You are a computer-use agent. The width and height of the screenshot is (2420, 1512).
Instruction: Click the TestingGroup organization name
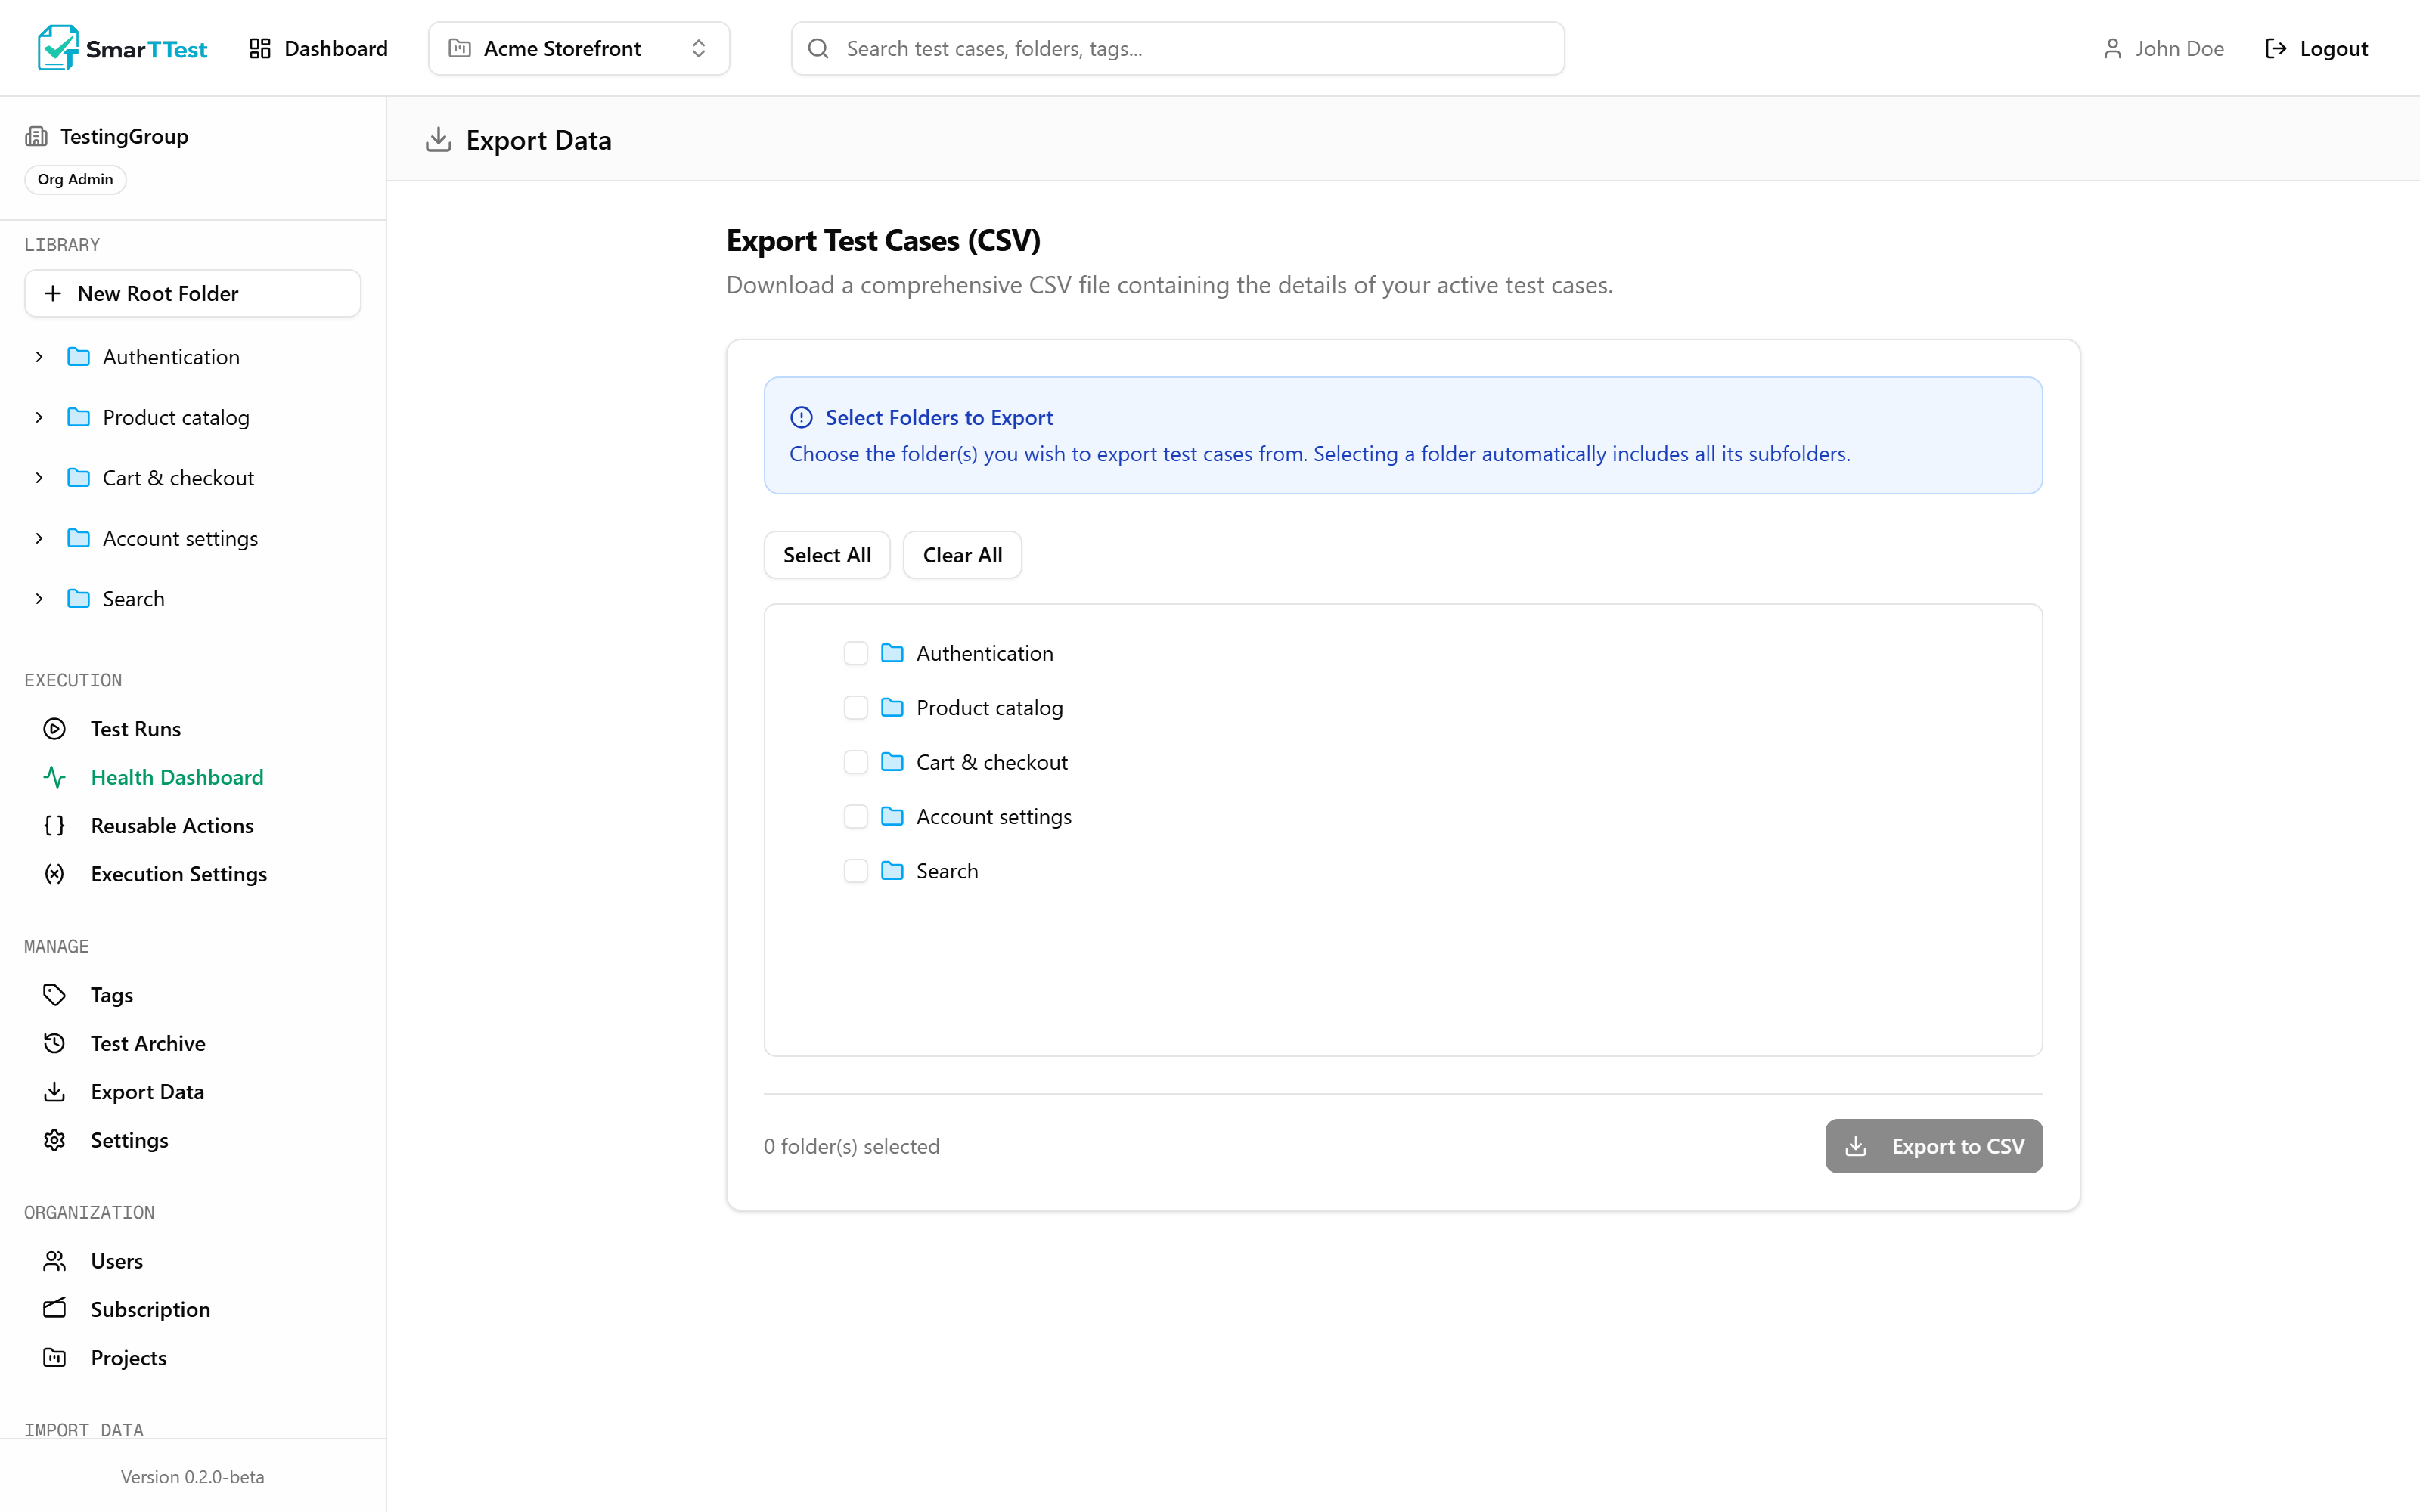click(124, 136)
